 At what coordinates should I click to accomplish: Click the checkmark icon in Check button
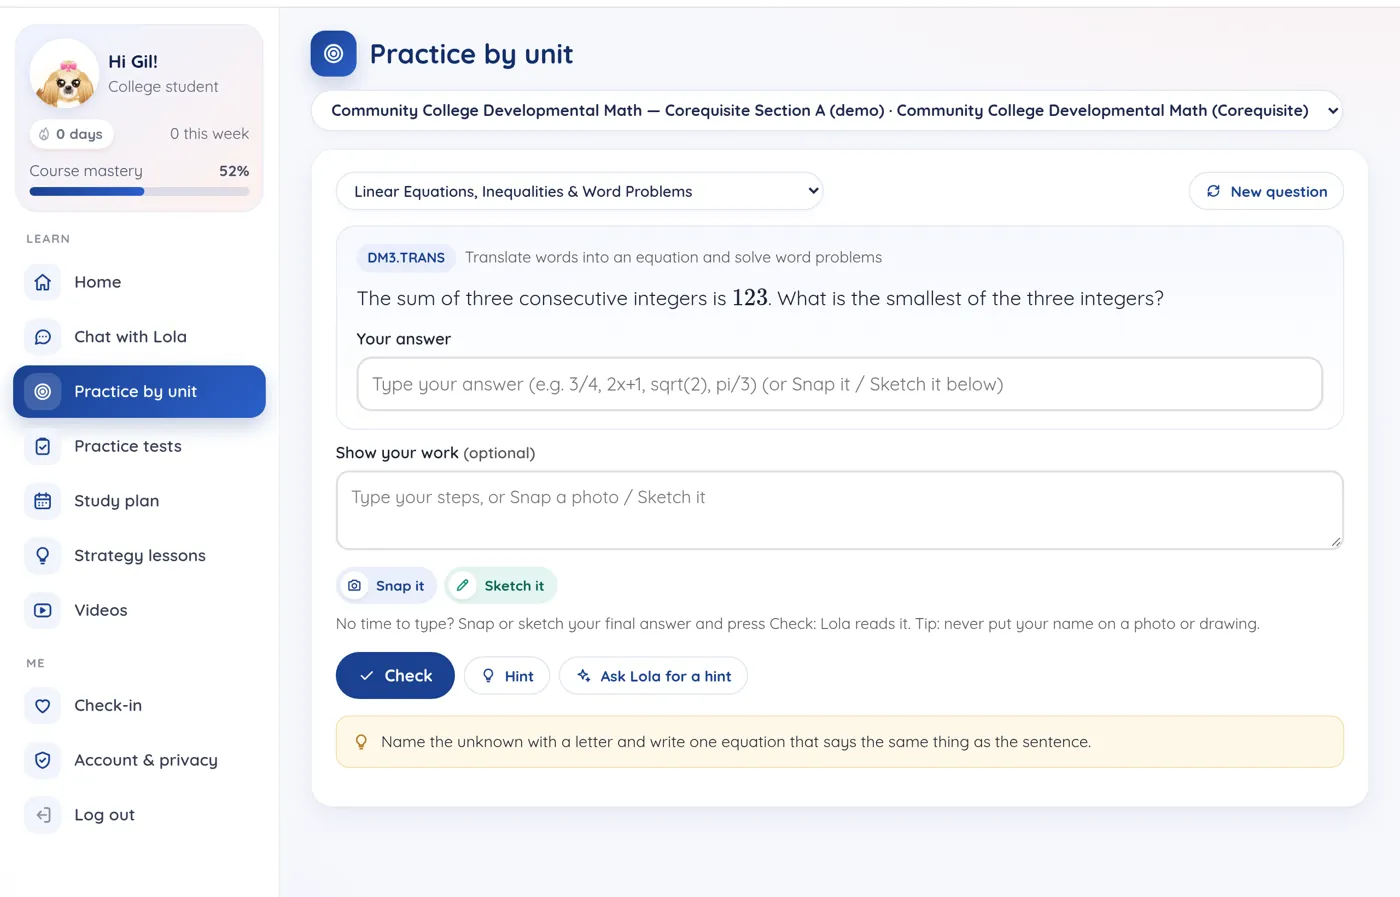click(367, 676)
